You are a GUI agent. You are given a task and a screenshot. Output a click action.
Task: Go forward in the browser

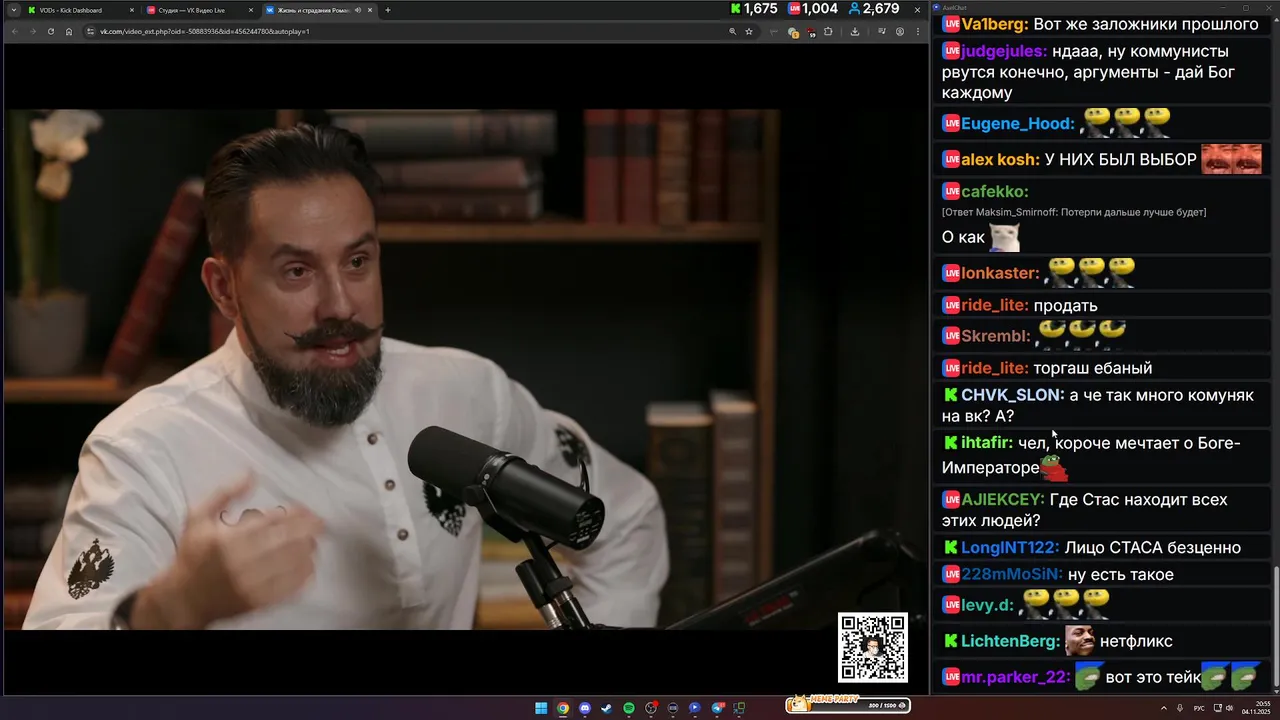32,31
